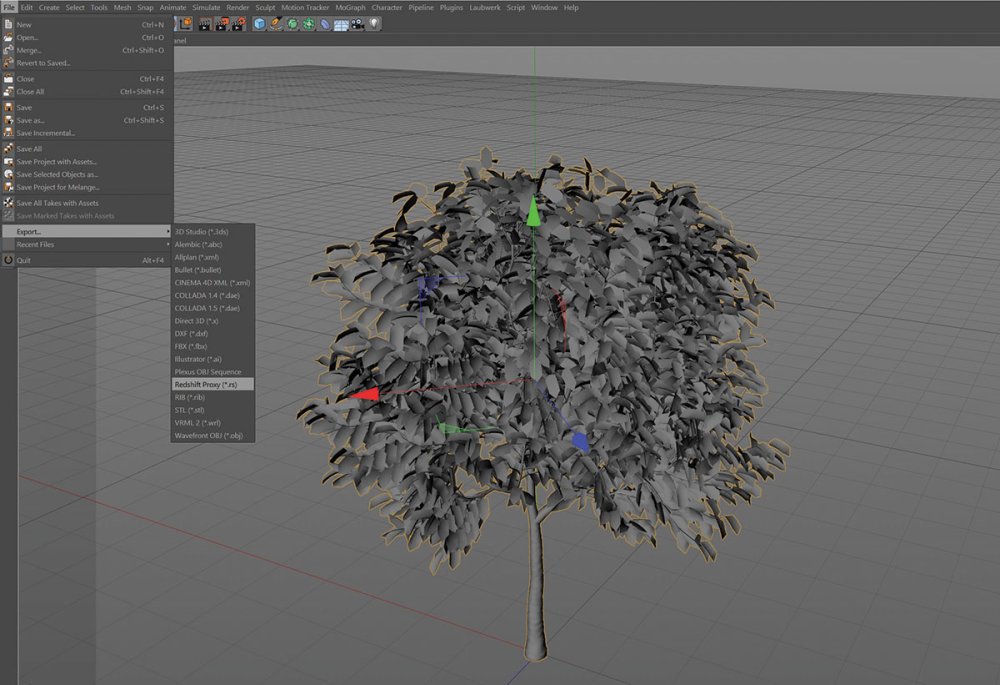The image size is (1000, 685).
Task: Click the red X-axis arrow handle
Action: click(x=364, y=395)
